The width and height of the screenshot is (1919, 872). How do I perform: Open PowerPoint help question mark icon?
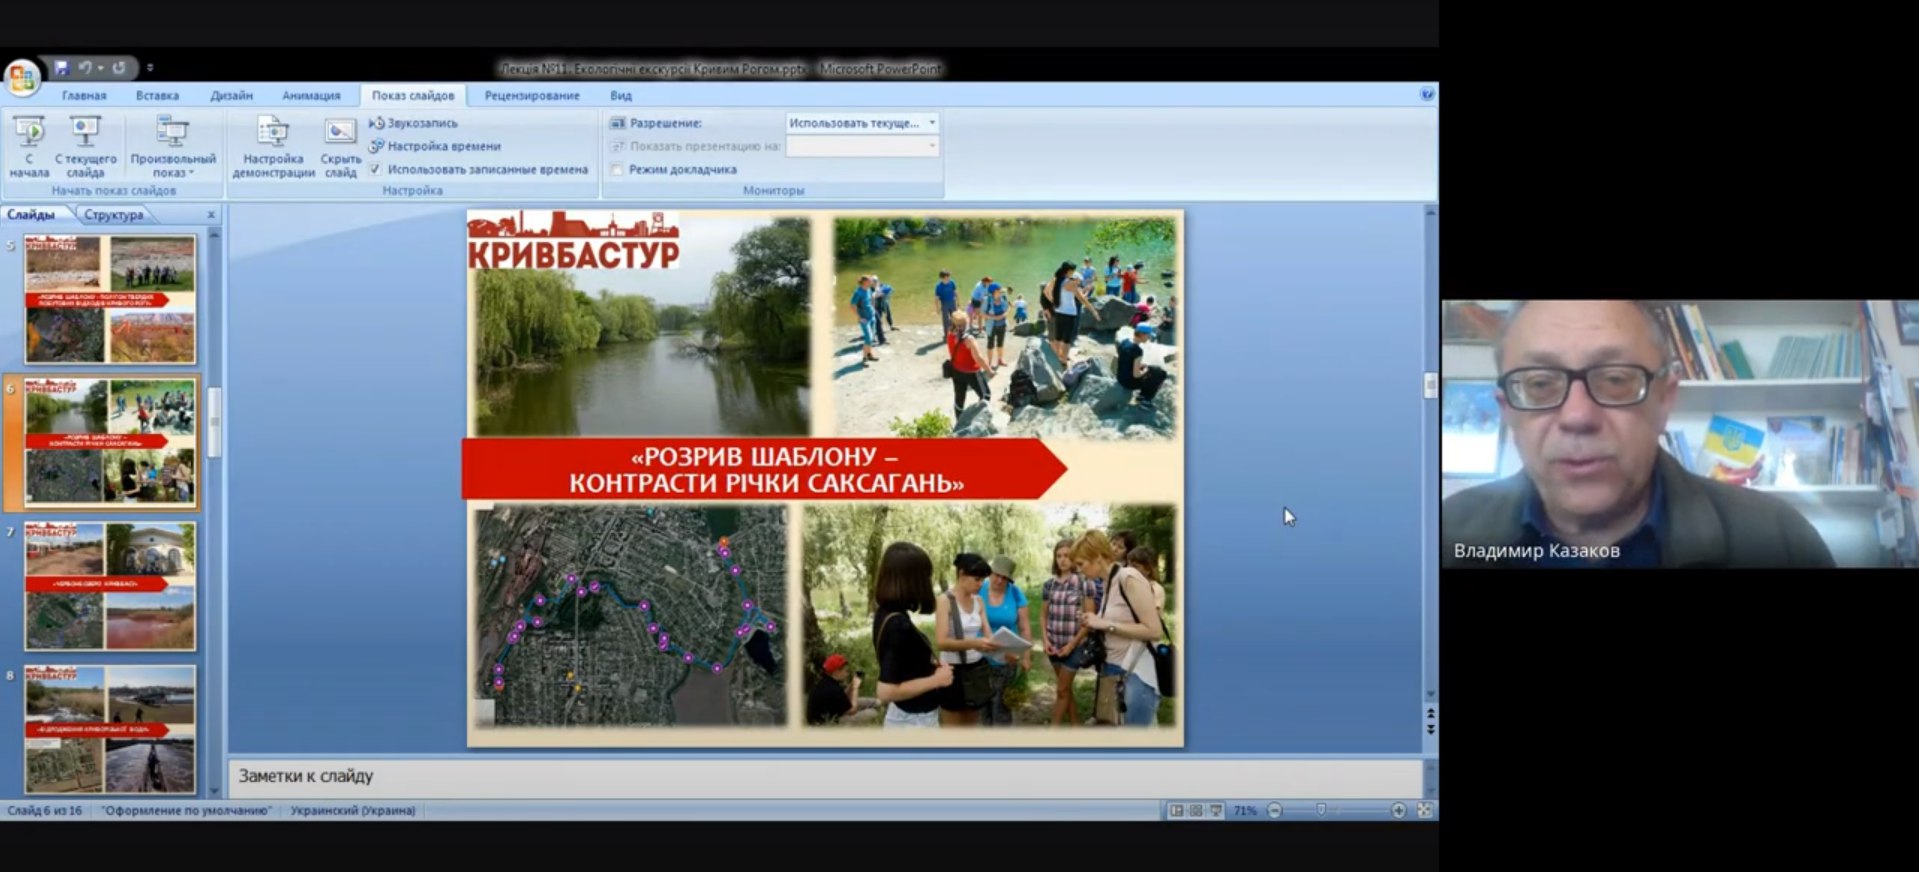pyautogui.click(x=1427, y=94)
